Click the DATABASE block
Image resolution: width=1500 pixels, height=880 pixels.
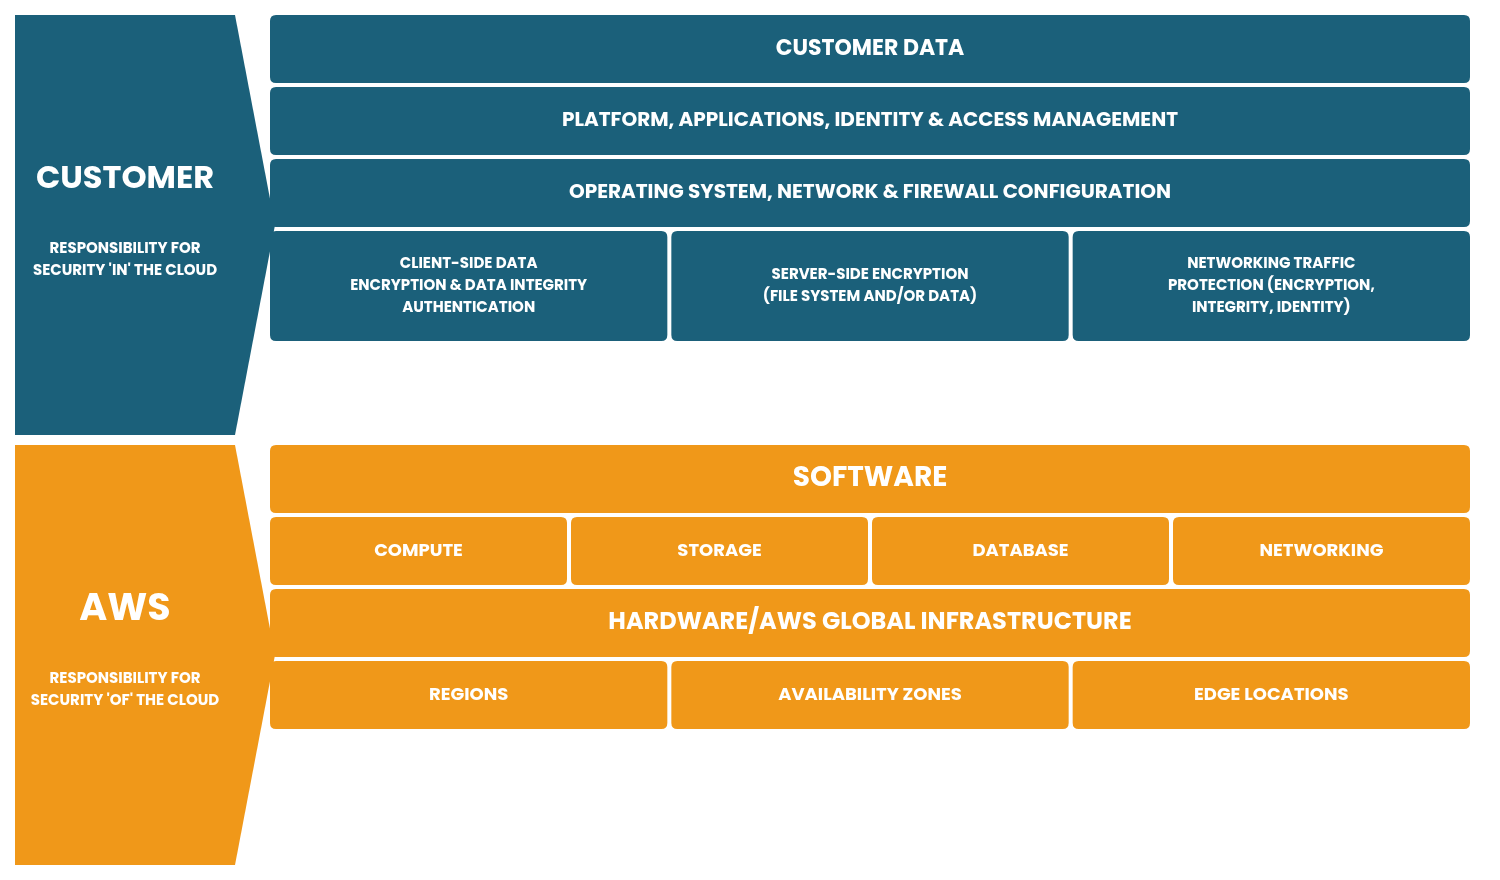pos(1020,551)
